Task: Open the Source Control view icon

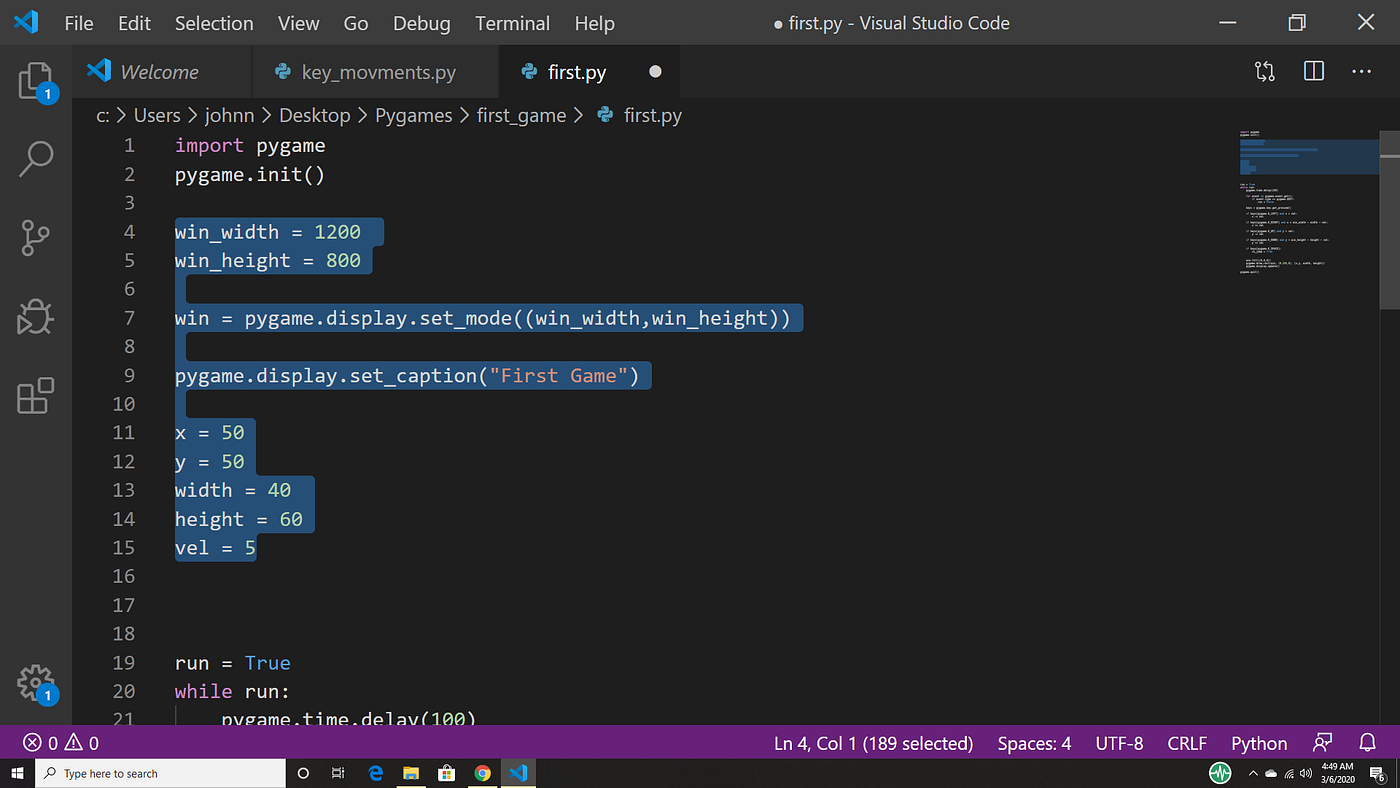Action: [x=36, y=238]
